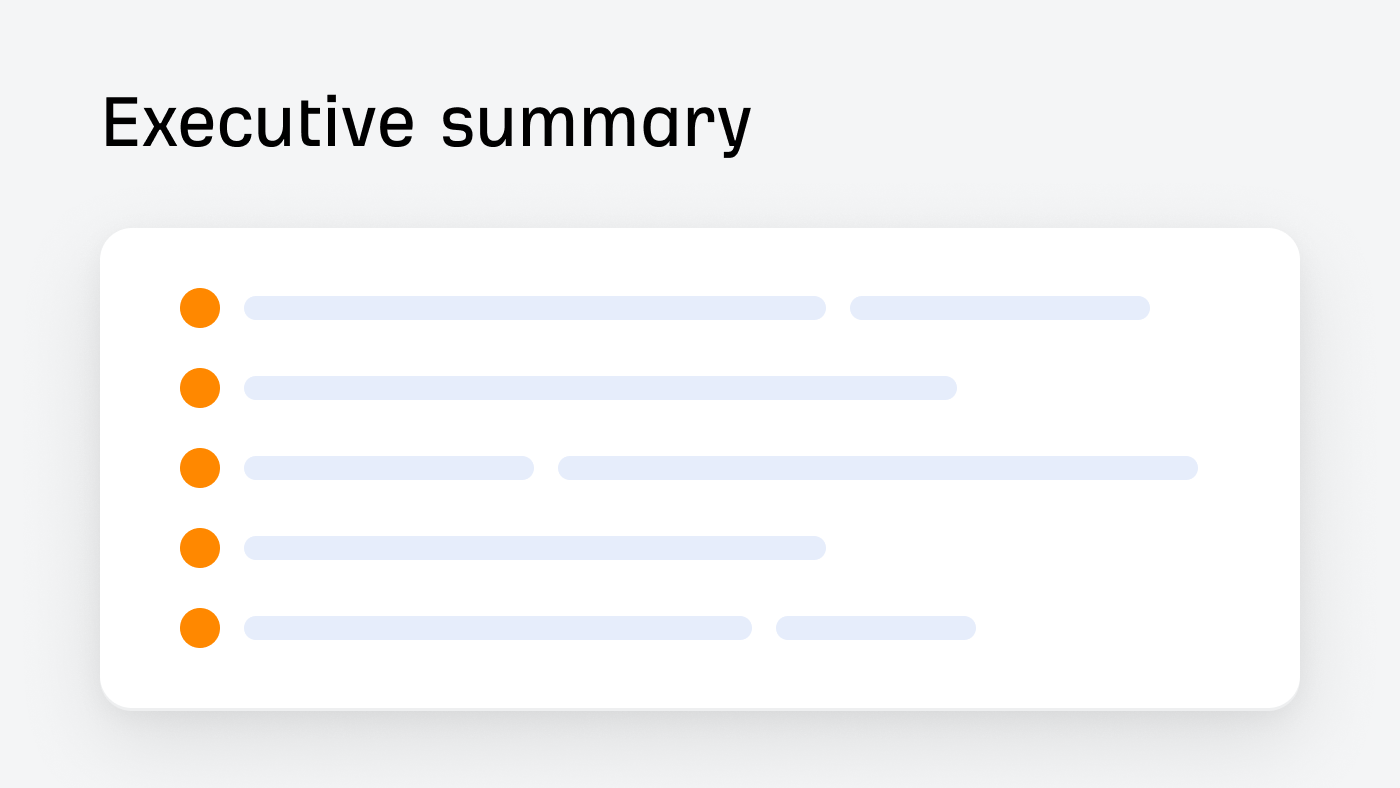Click the small right bar in fifth row
Image resolution: width=1400 pixels, height=788 pixels.
[x=876, y=628]
